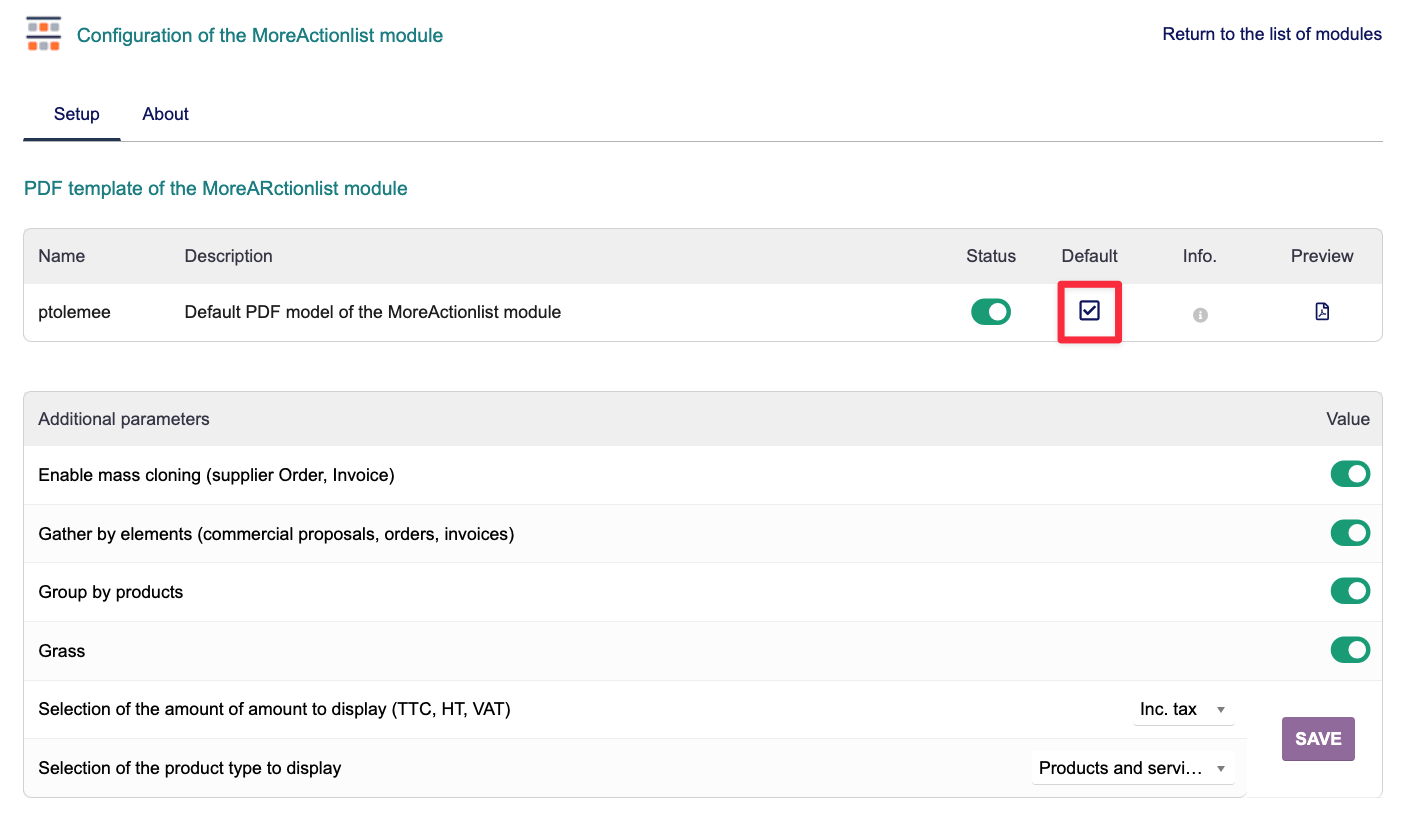Click the ptolemee template name
Viewport: 1408px width, 829px height.
pyautogui.click(x=74, y=312)
